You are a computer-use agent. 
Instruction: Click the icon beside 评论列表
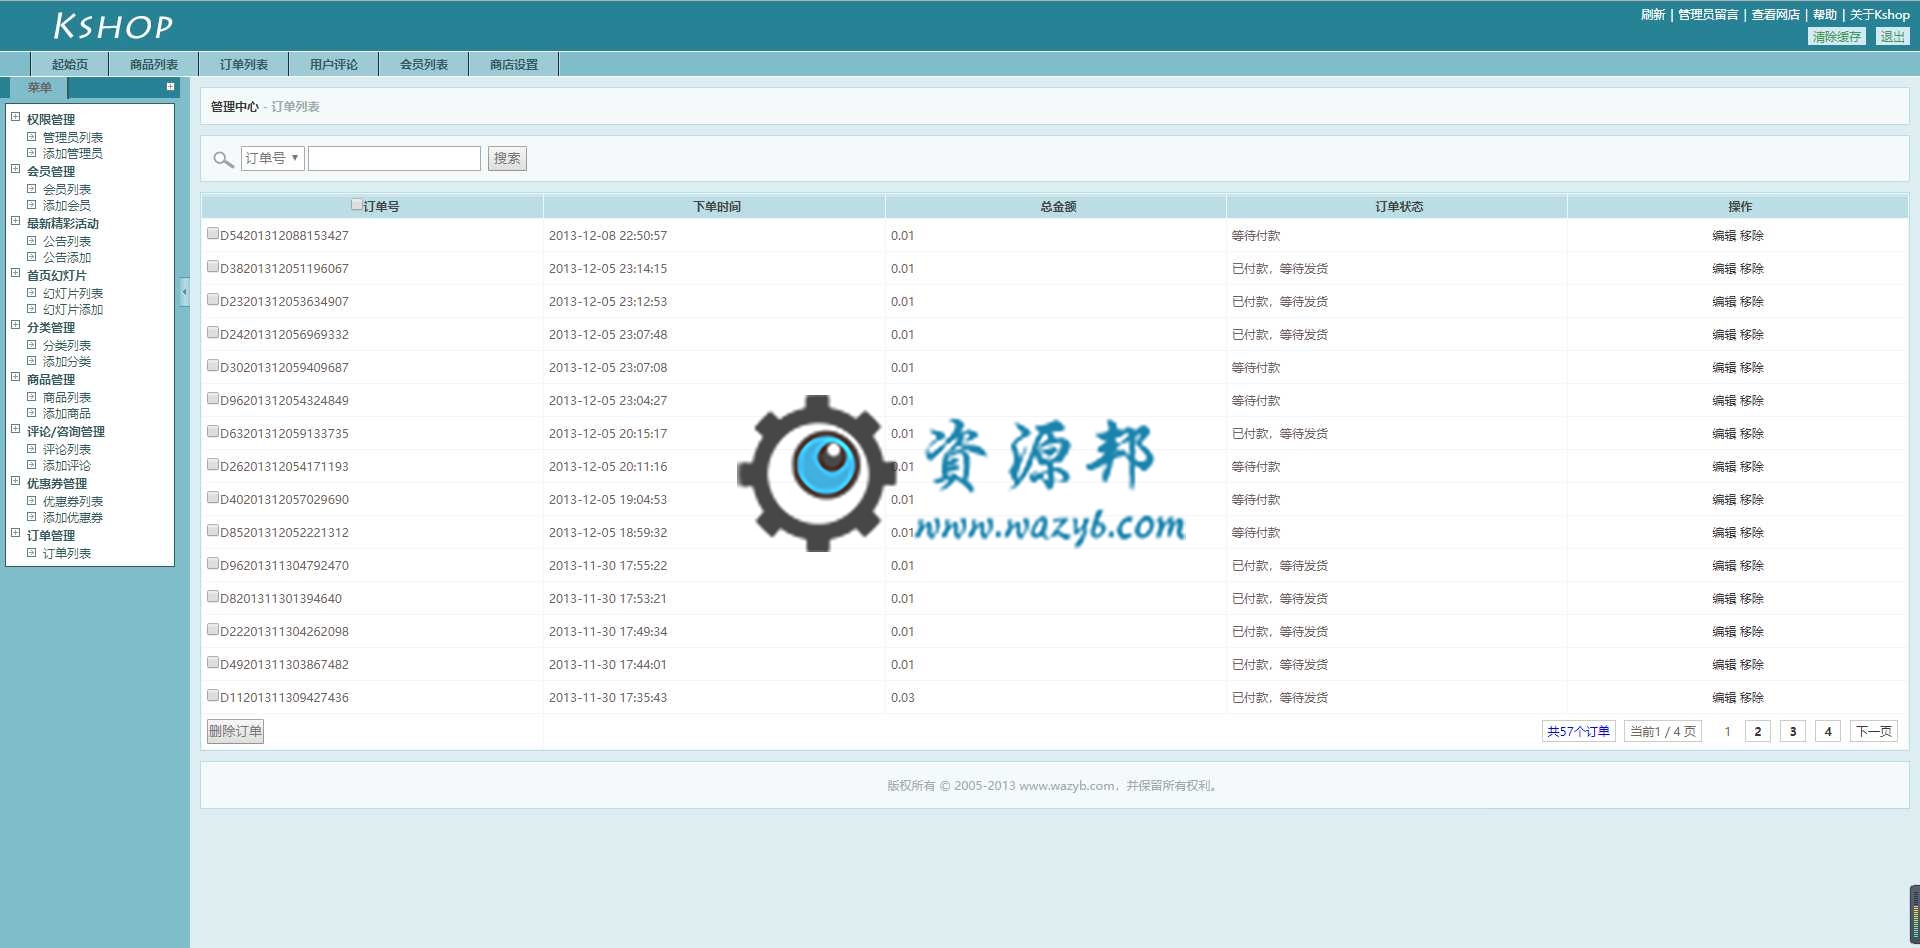[x=31, y=449]
